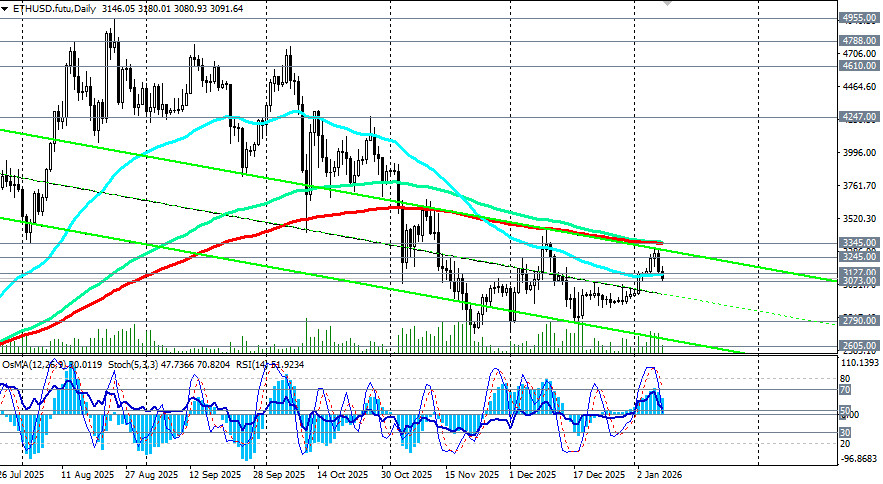883x484 pixels.
Task: Click the 110.1393 oscillator scale value
Action: click(x=859, y=362)
